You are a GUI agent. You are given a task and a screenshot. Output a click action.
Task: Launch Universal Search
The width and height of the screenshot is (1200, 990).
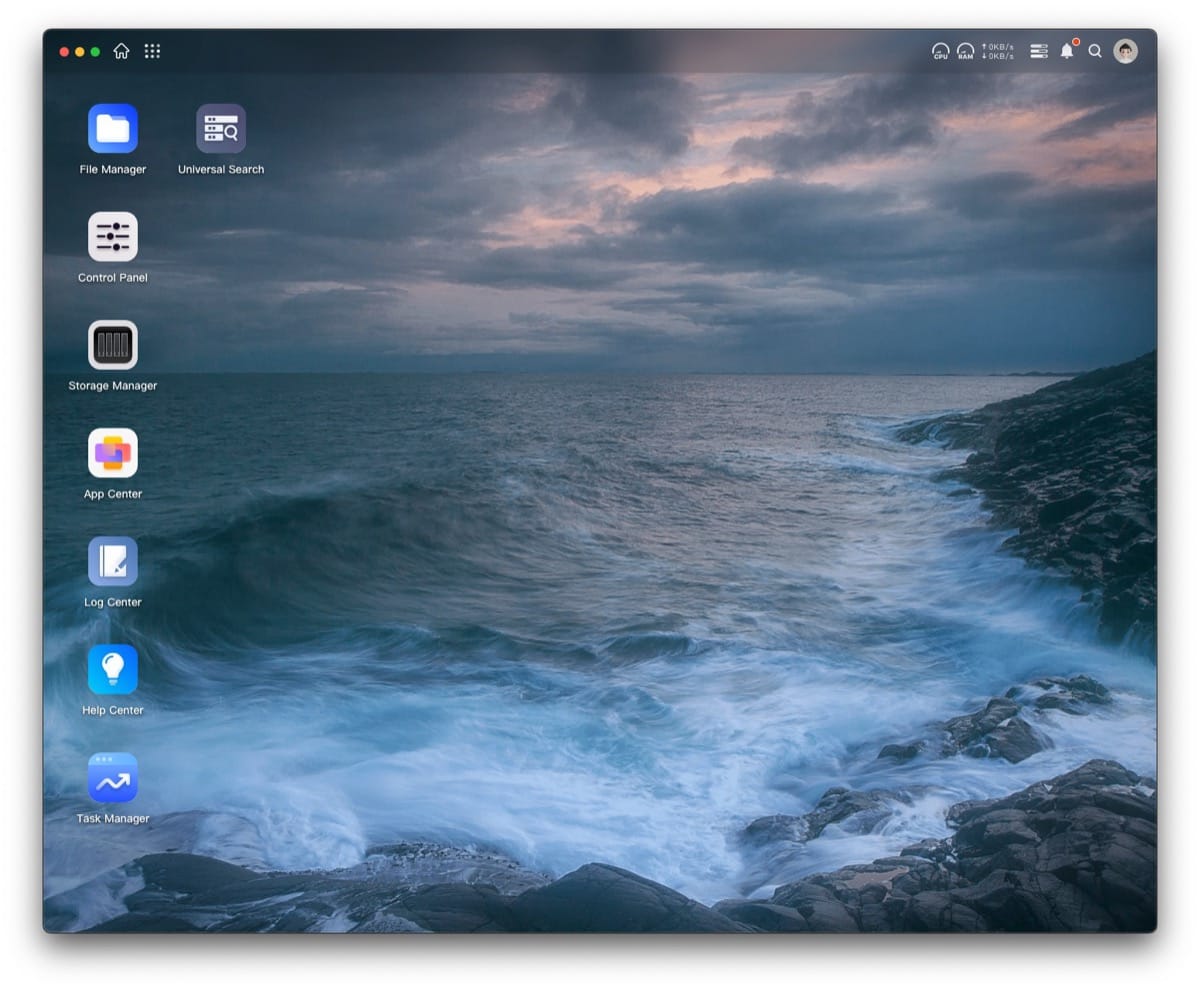(219, 128)
